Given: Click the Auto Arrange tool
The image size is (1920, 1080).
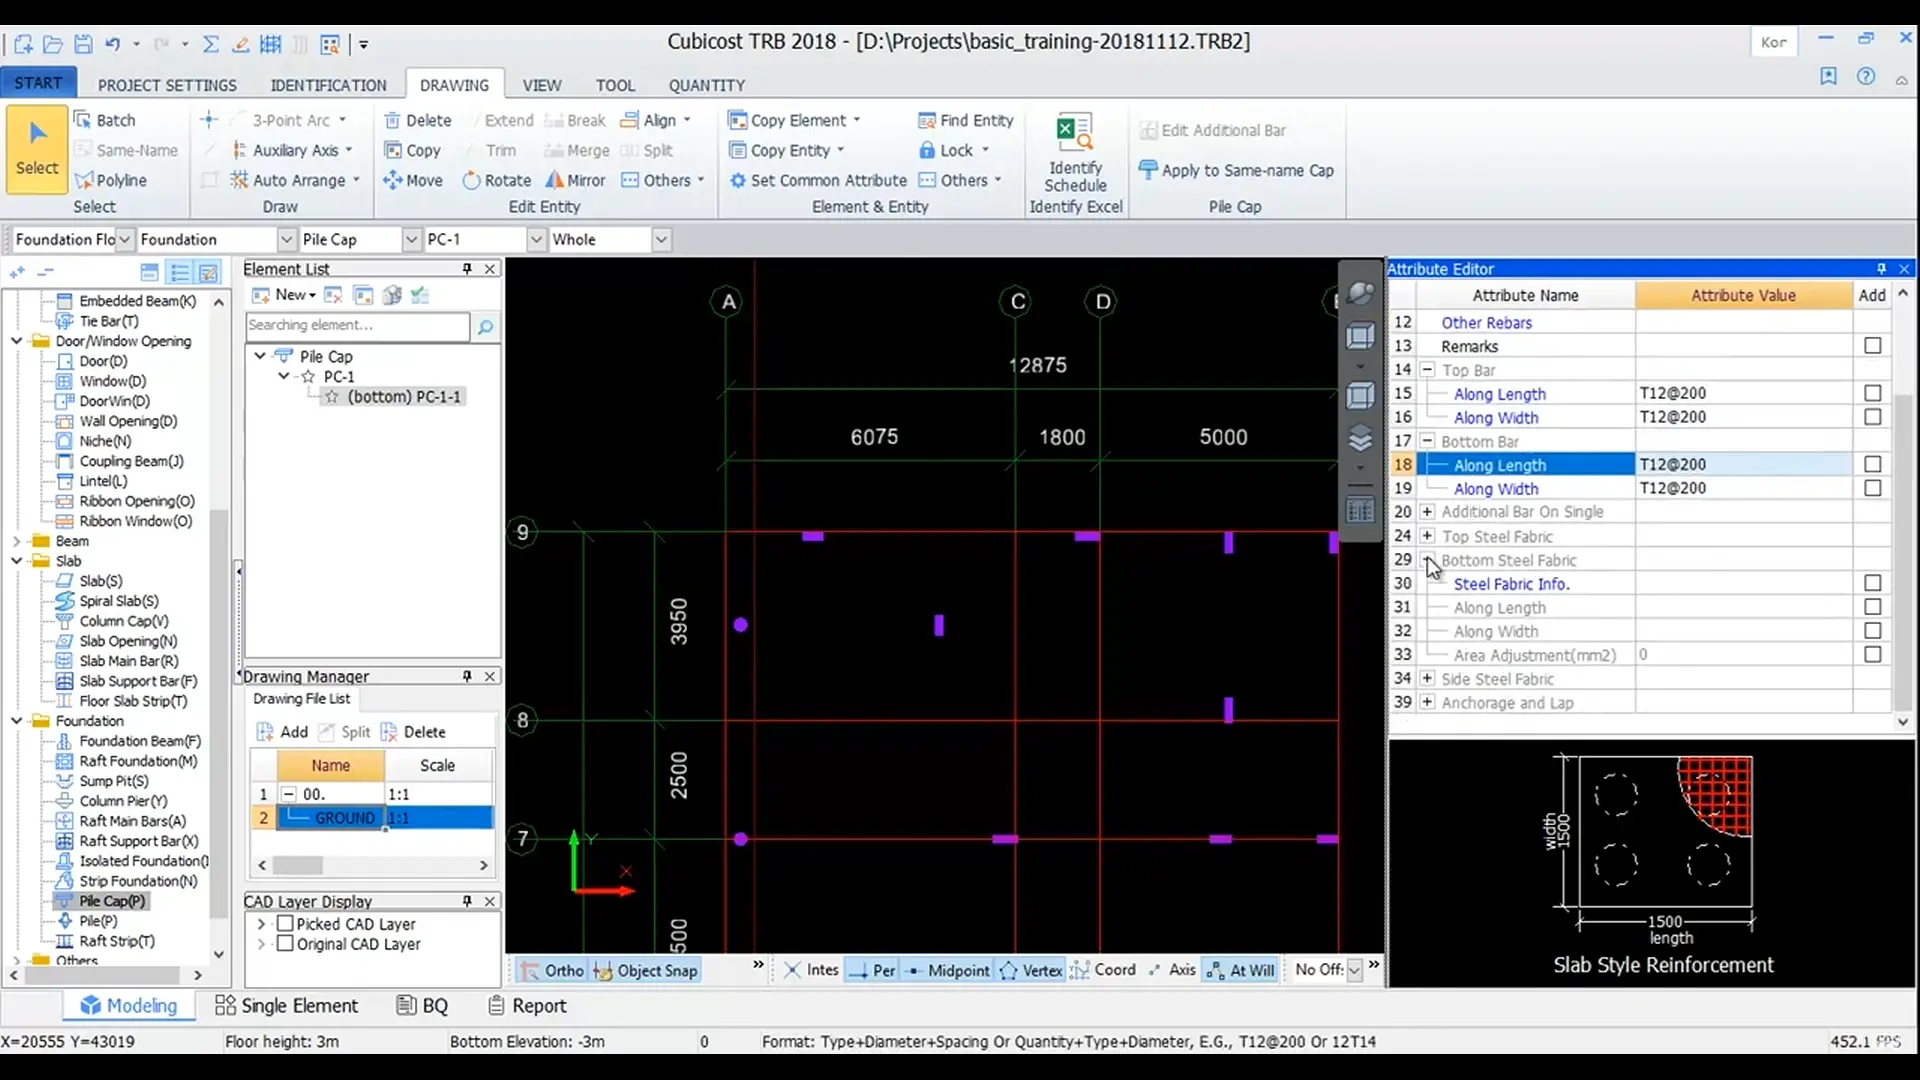Looking at the screenshot, I should tap(296, 180).
